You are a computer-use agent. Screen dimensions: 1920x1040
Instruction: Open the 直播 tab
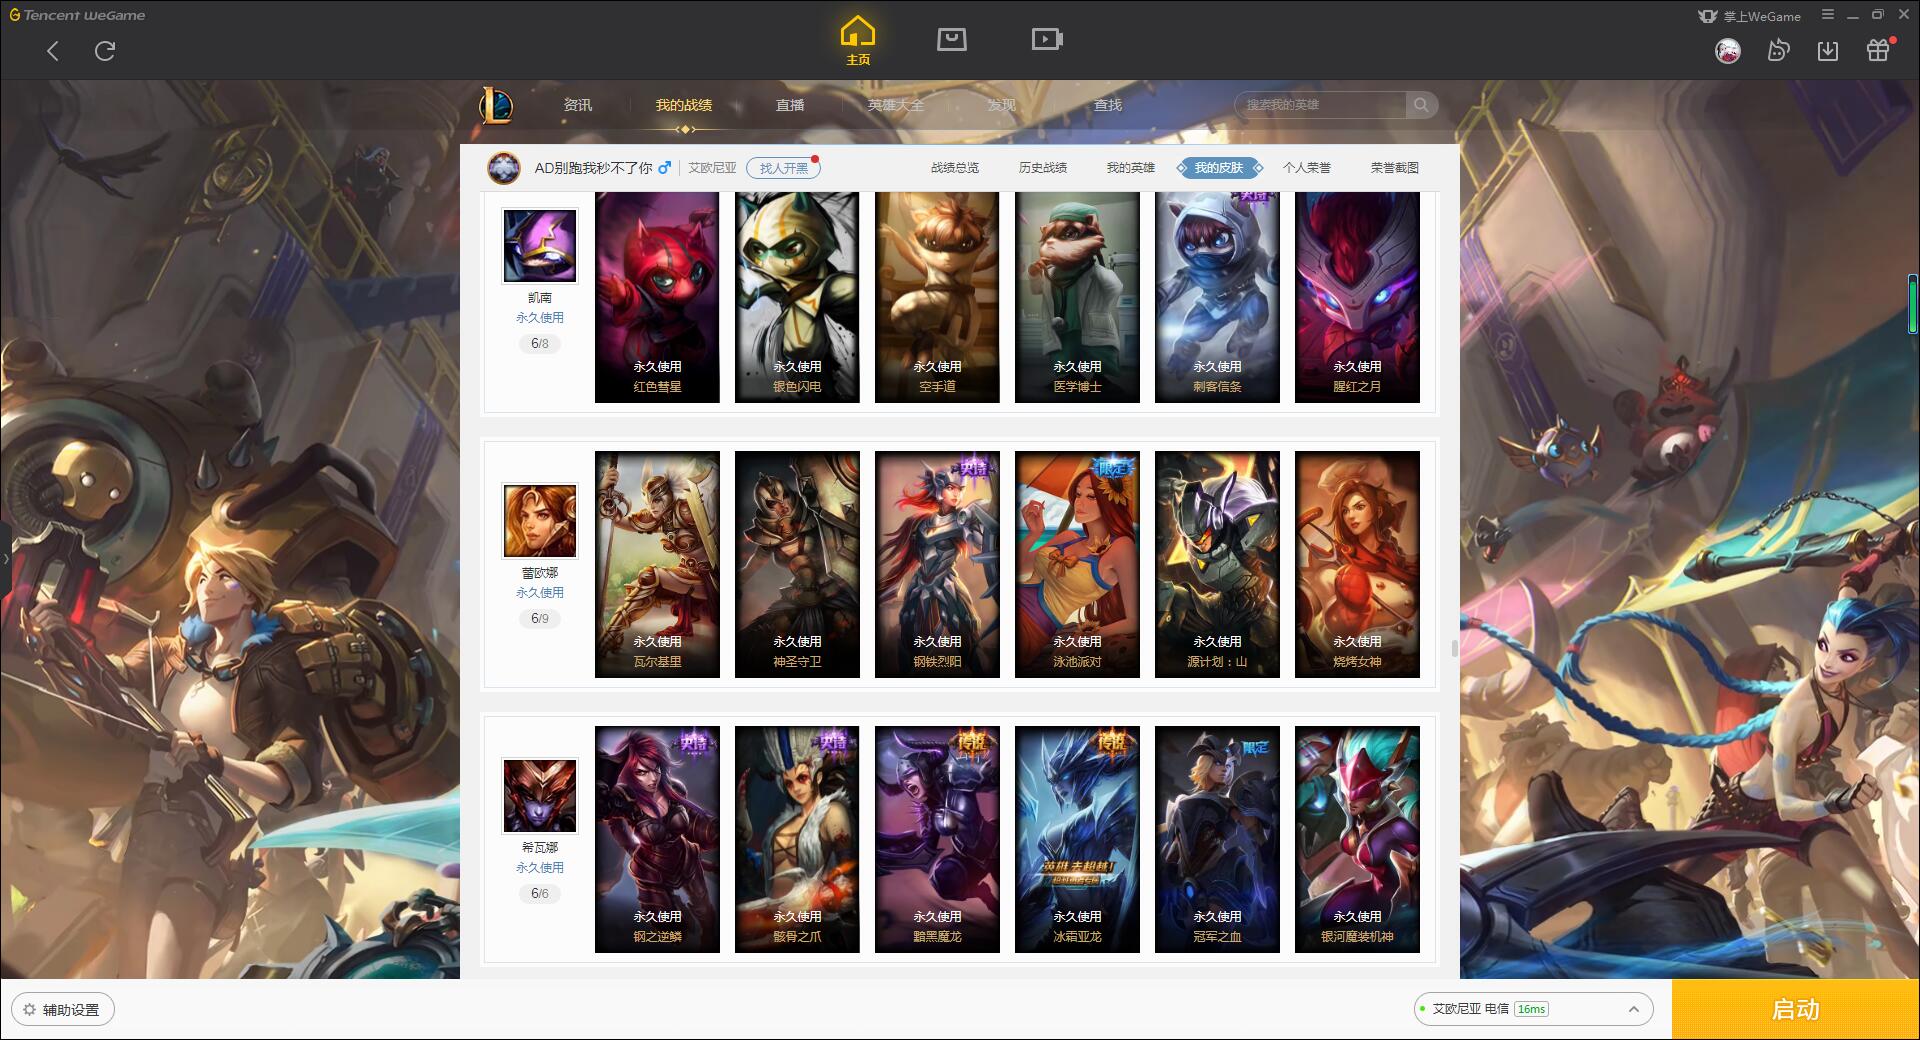point(790,105)
